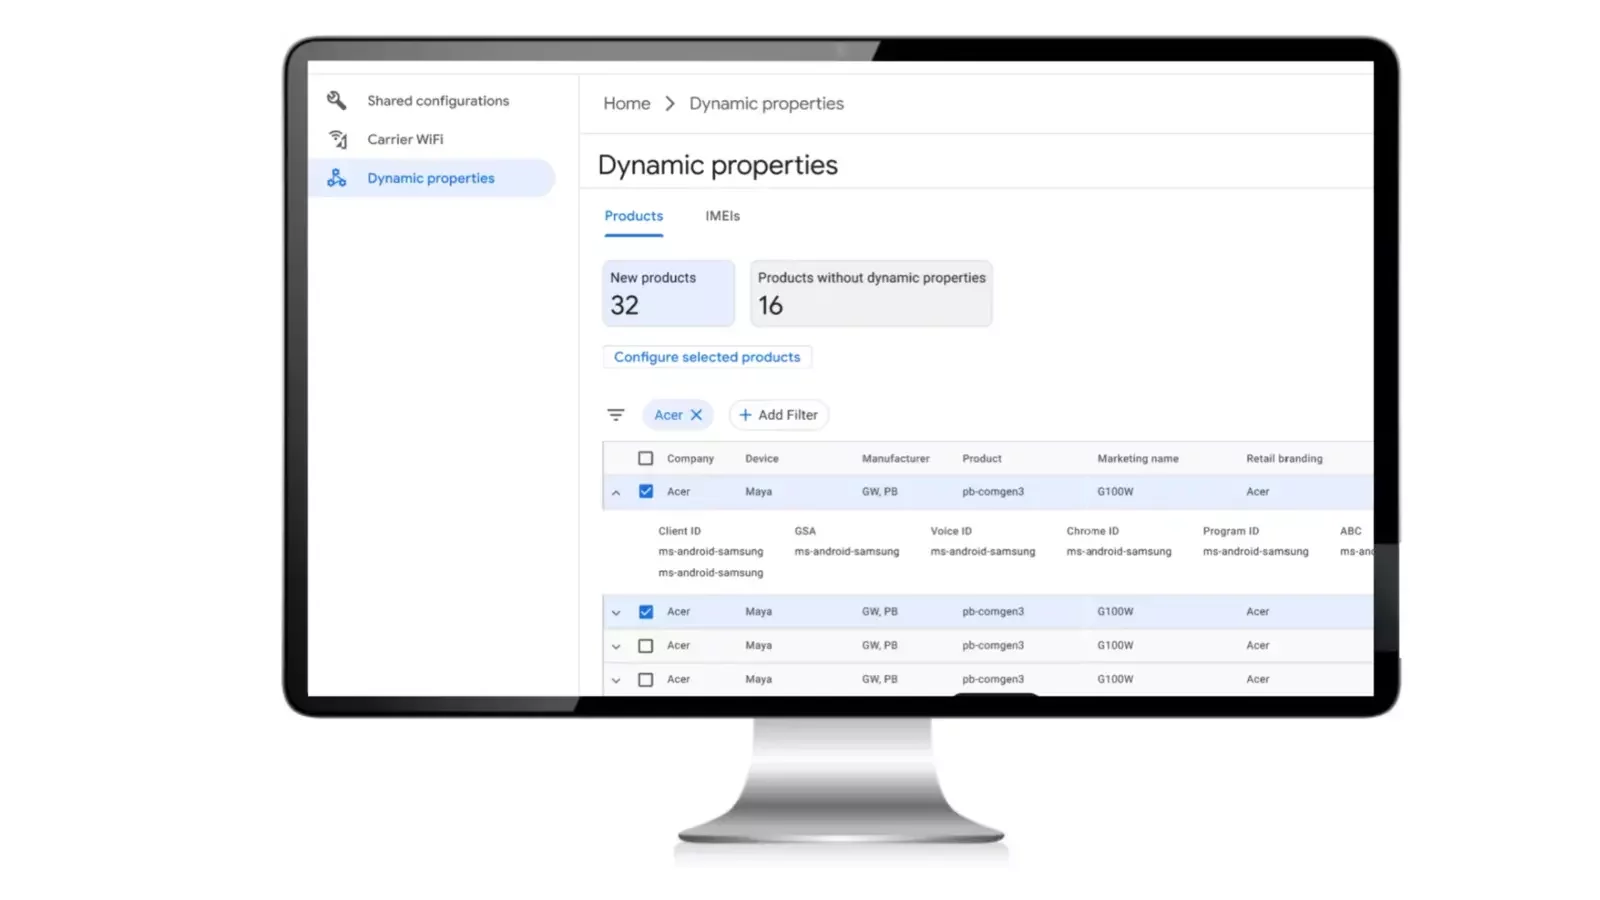
Task: Remove the Acer filter chip via X
Action: (697, 415)
